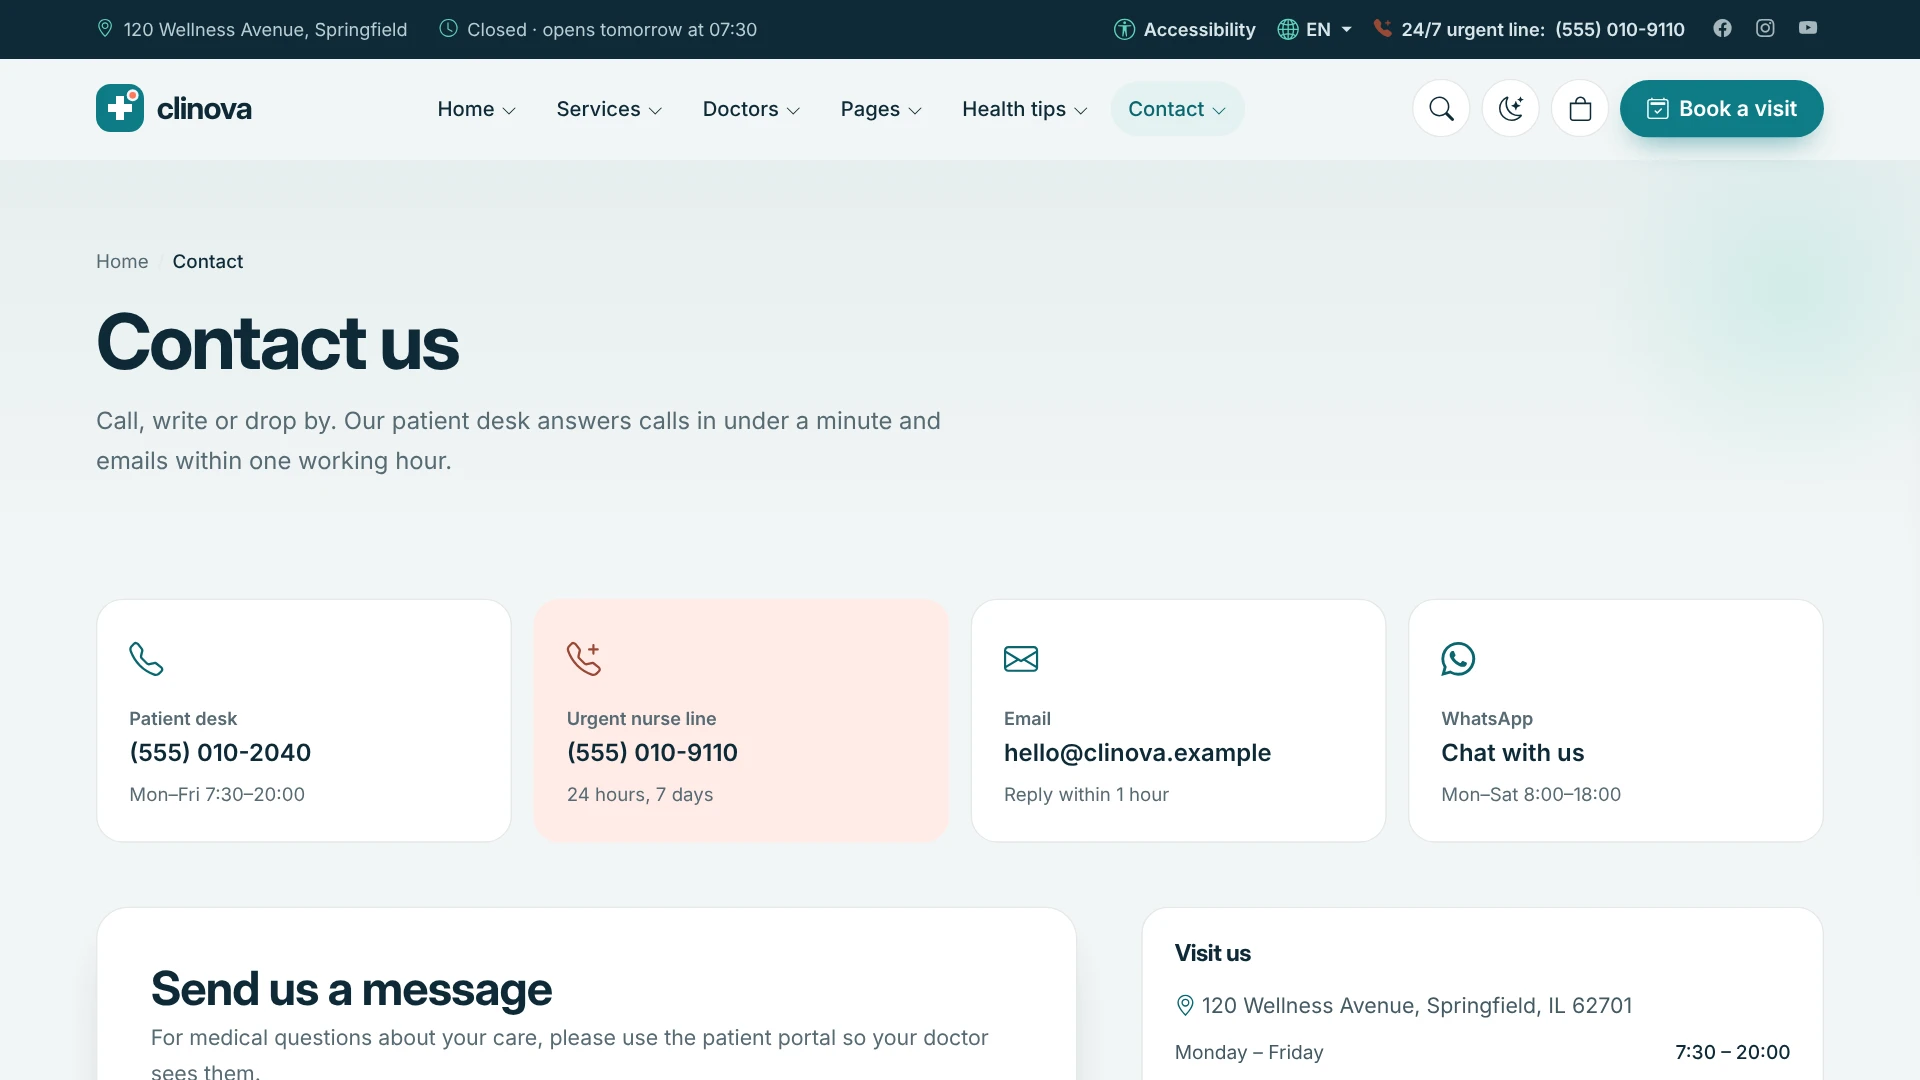
Task: Expand the Doctors menu
Action: pos(751,109)
